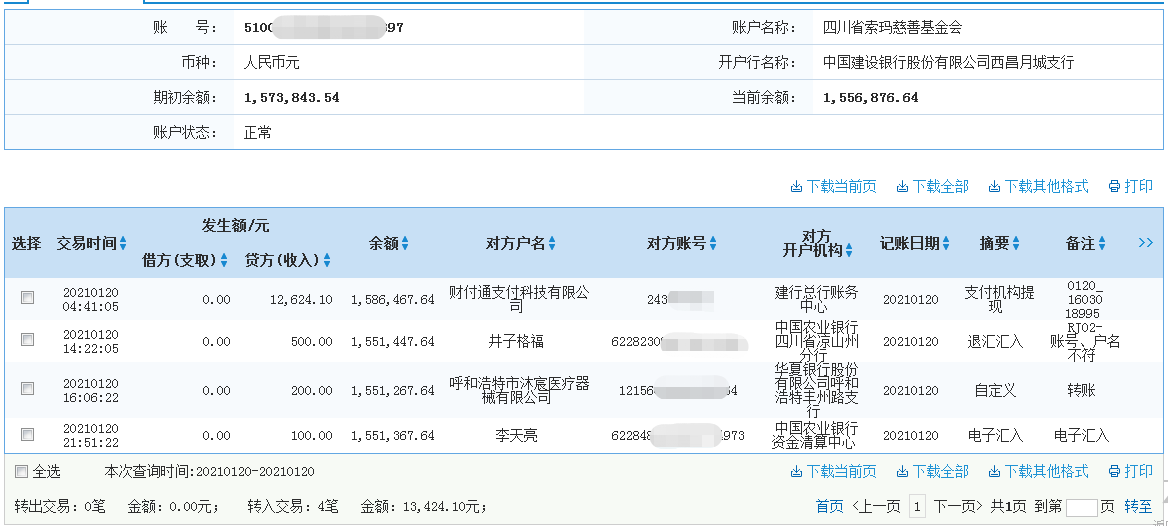Click the top 下载全部 download icon
Viewport: 1168px width, 526px height.
[x=902, y=187]
